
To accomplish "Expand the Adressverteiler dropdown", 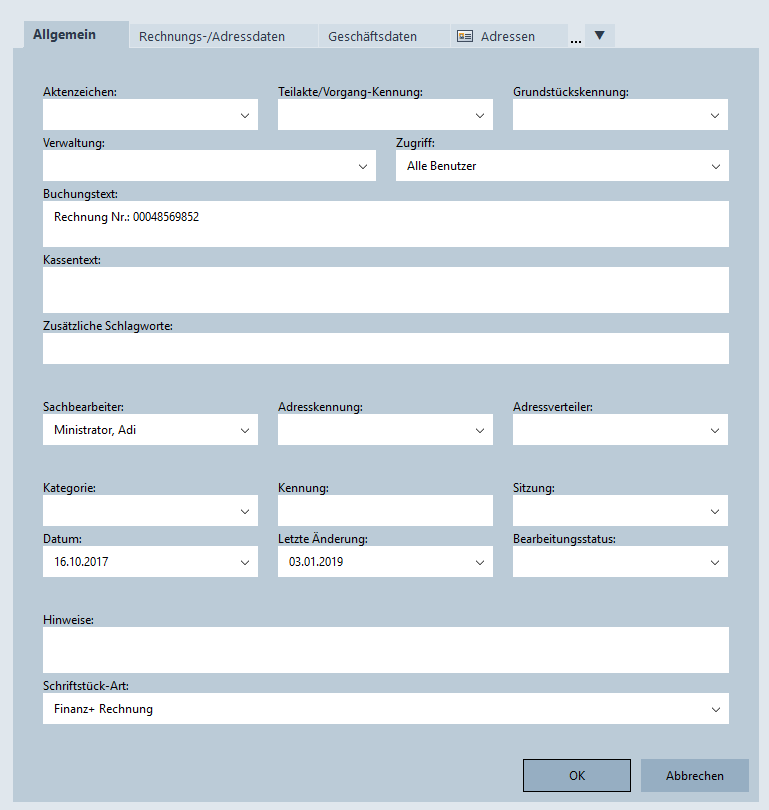I will 715,430.
